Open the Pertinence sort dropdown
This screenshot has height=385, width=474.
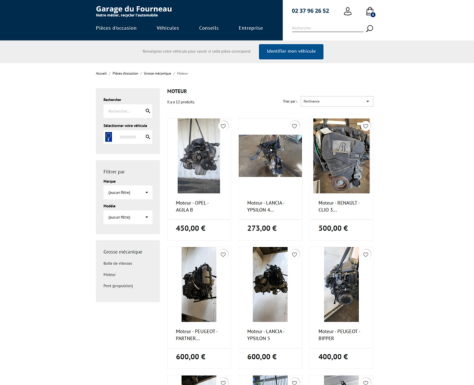point(337,101)
